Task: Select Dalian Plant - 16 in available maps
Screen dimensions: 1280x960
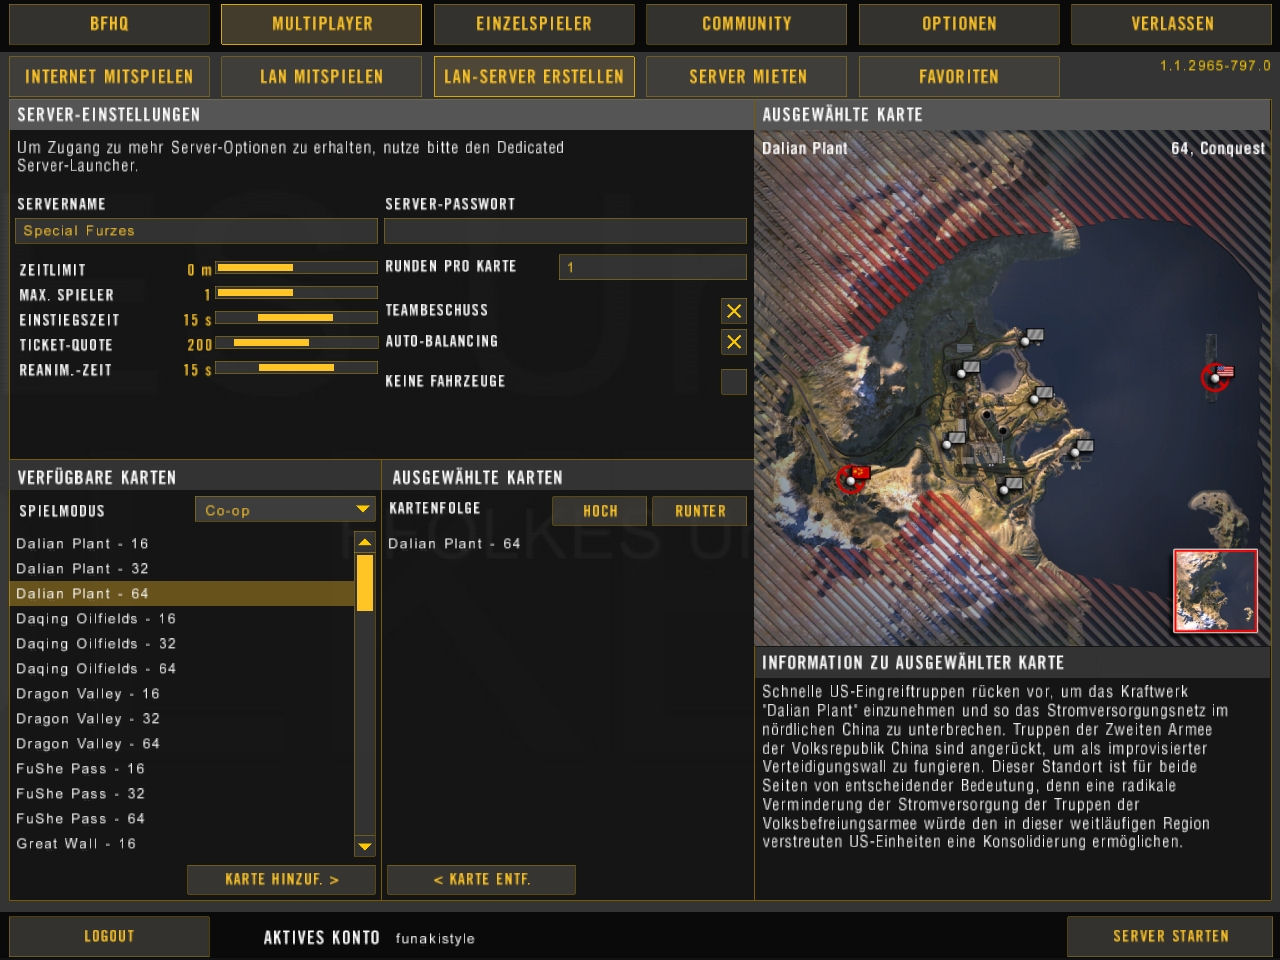Action: (x=182, y=544)
